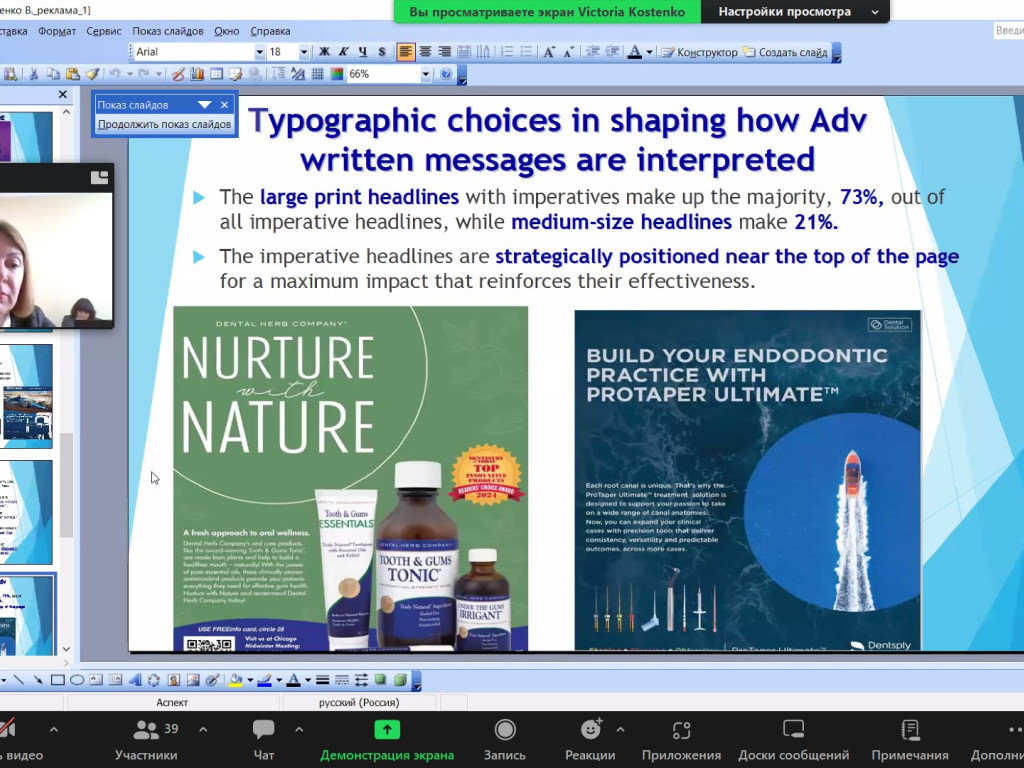Viewport: 1024px width, 768px height.
Task: Toggle text shadow (S)
Action: pos(382,52)
